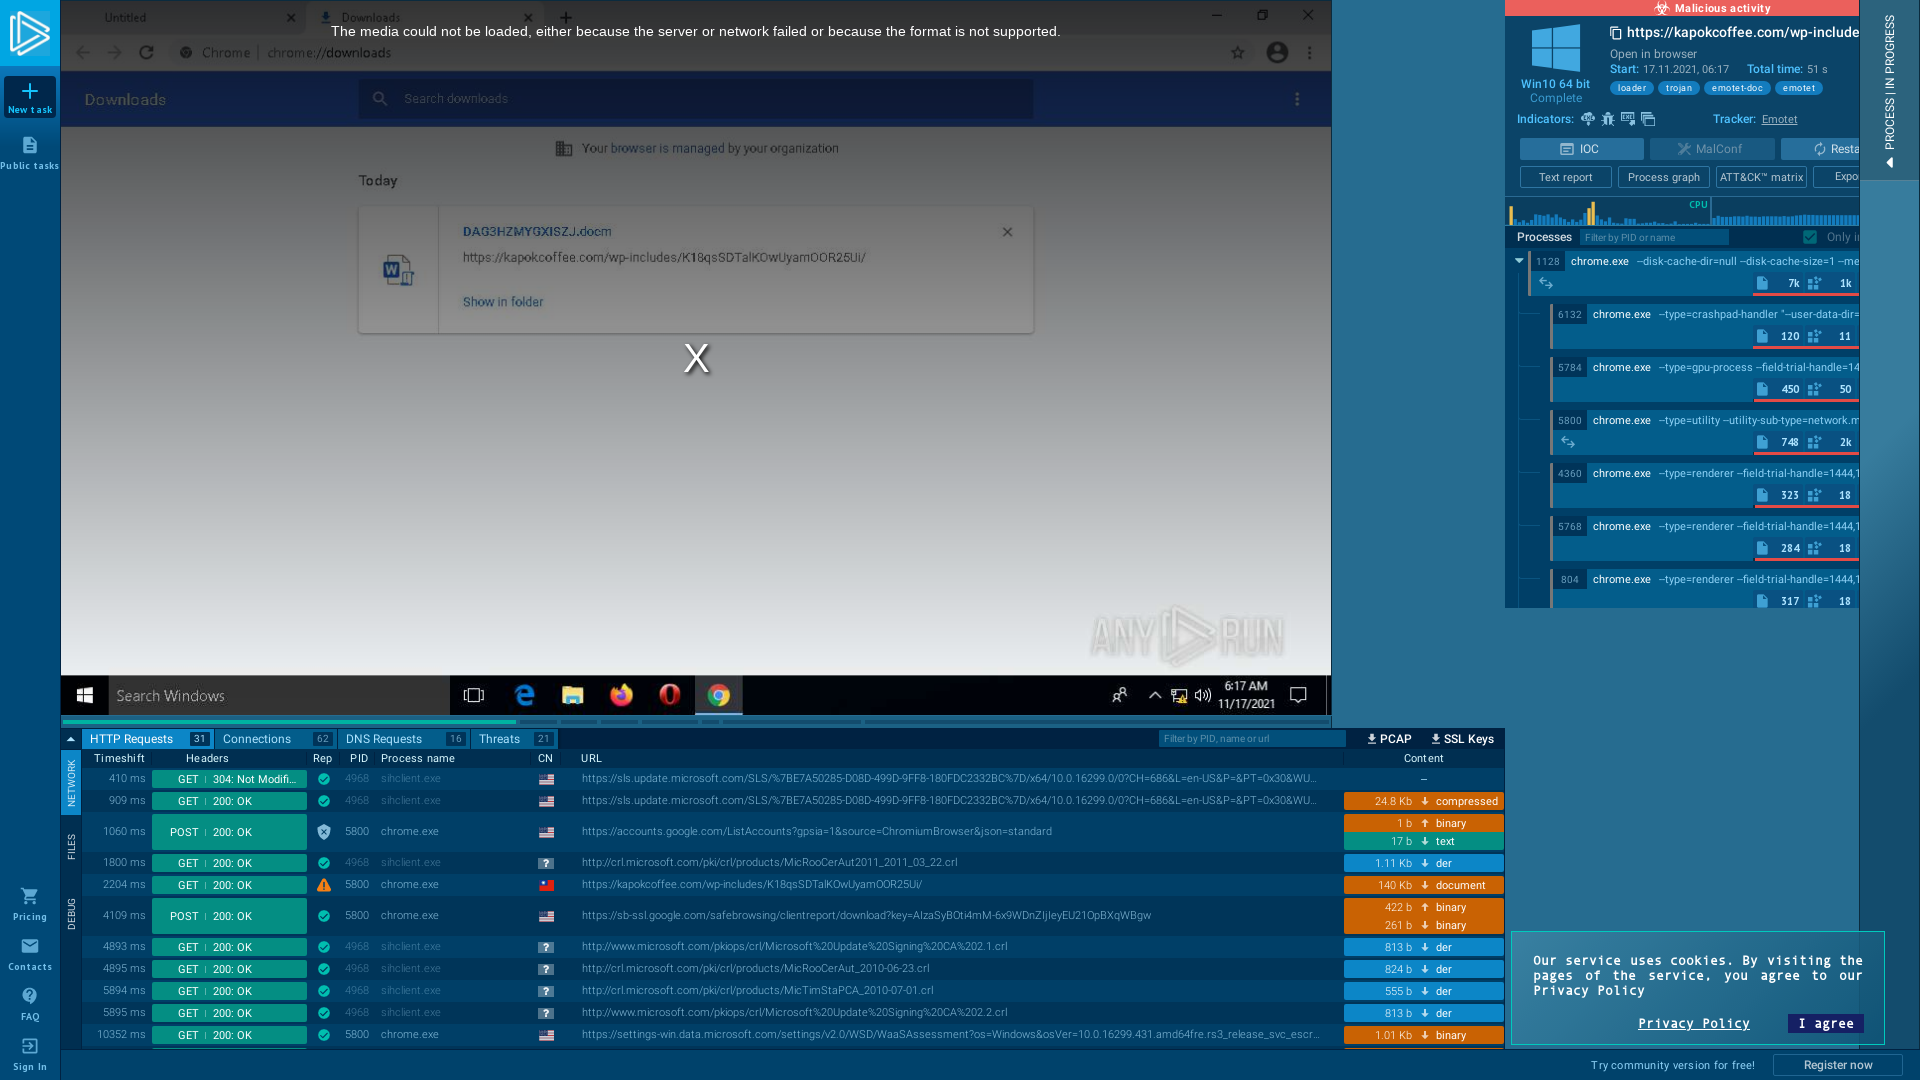Click 'Show in folder' for the downloaded file
The image size is (1920, 1080).
coord(502,302)
